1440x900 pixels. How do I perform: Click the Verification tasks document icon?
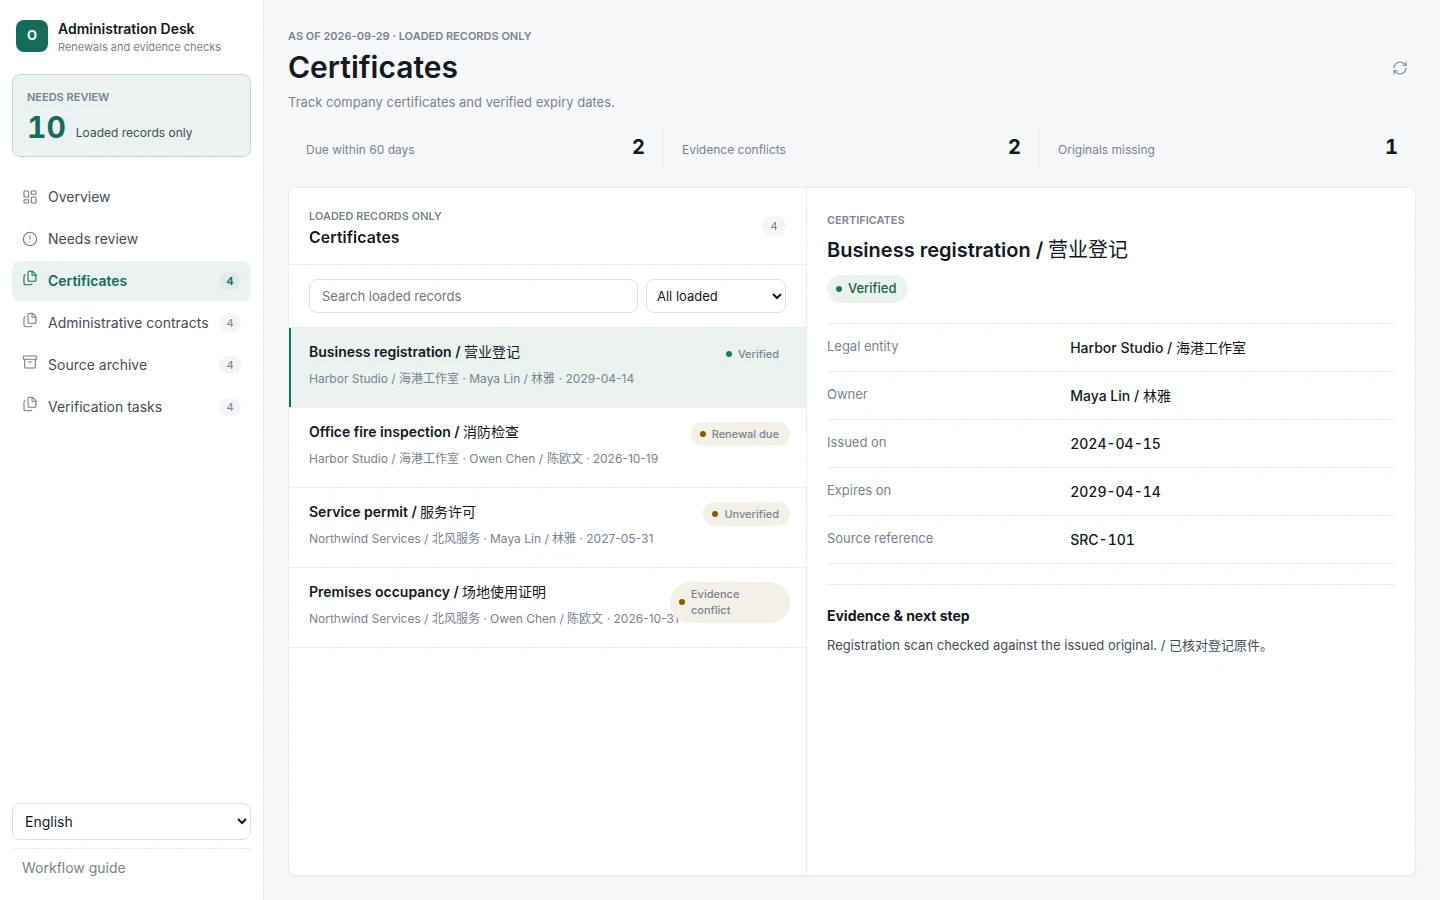point(30,405)
